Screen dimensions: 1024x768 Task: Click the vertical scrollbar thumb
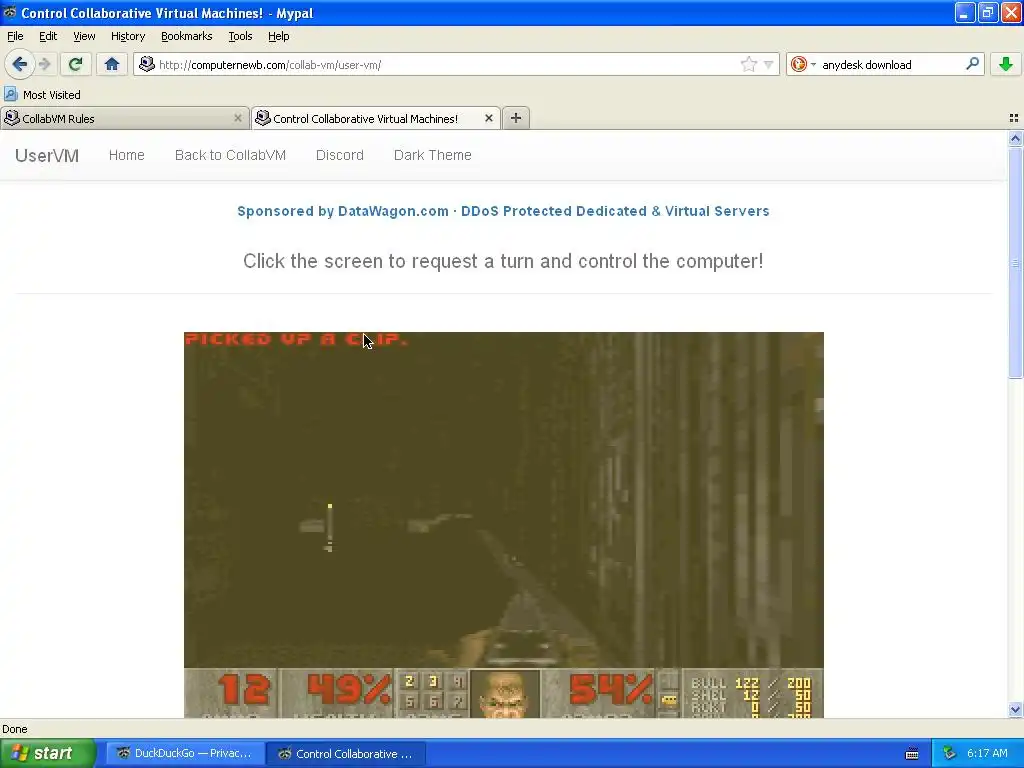[x=1015, y=263]
